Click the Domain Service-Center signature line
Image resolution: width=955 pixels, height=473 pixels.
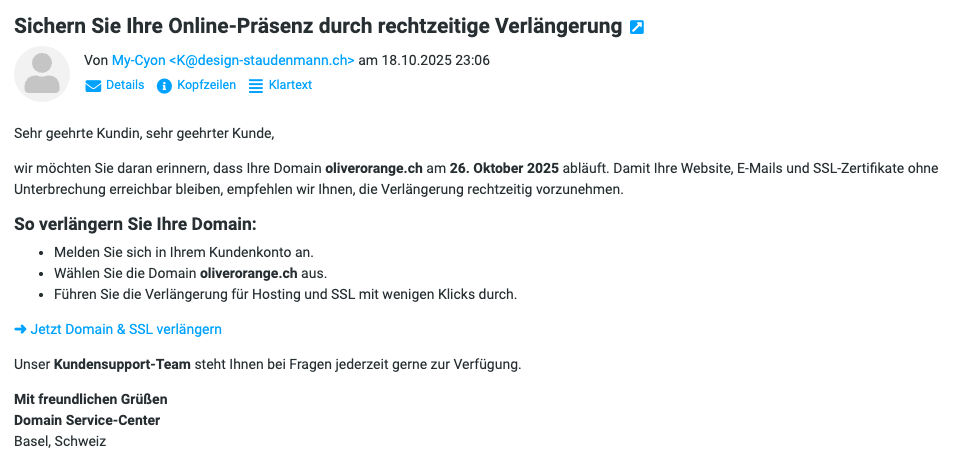[87, 420]
